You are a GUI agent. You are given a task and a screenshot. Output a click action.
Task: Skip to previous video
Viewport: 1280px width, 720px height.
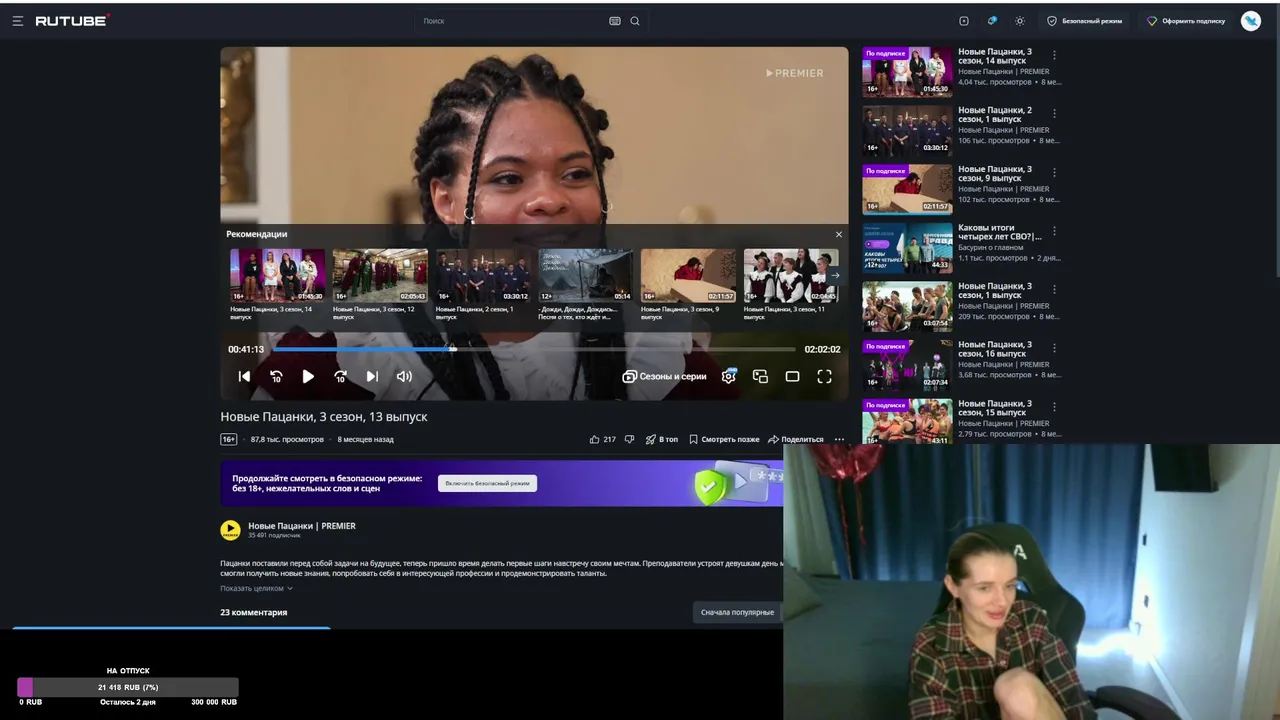pyautogui.click(x=244, y=376)
